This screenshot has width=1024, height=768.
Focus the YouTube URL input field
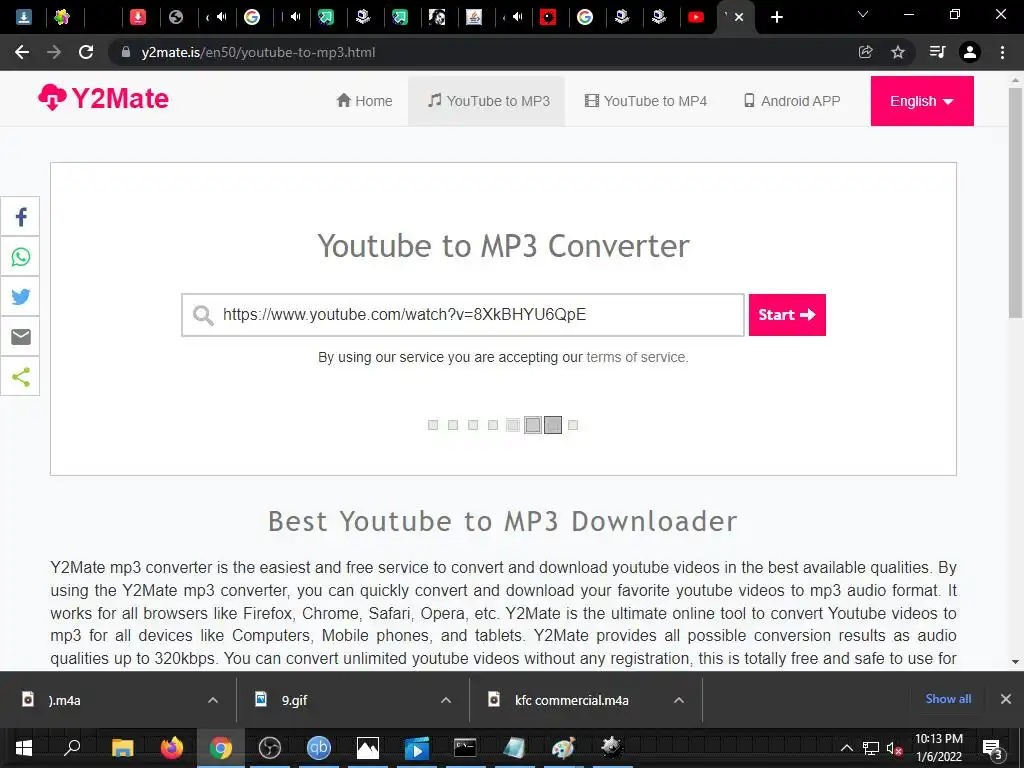(463, 315)
